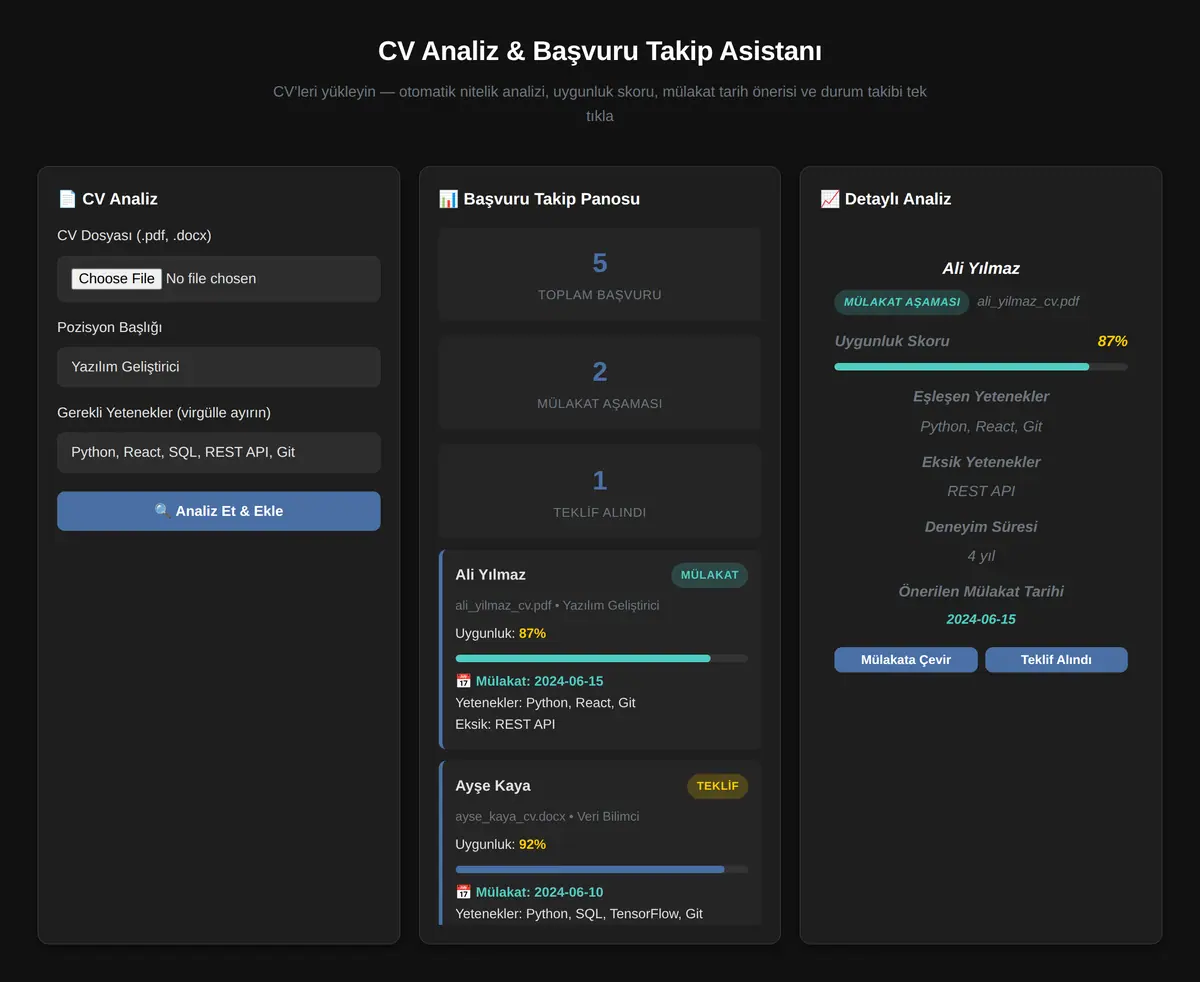
Task: Click the 87% score in Detaylı Analiz
Action: tap(1112, 341)
